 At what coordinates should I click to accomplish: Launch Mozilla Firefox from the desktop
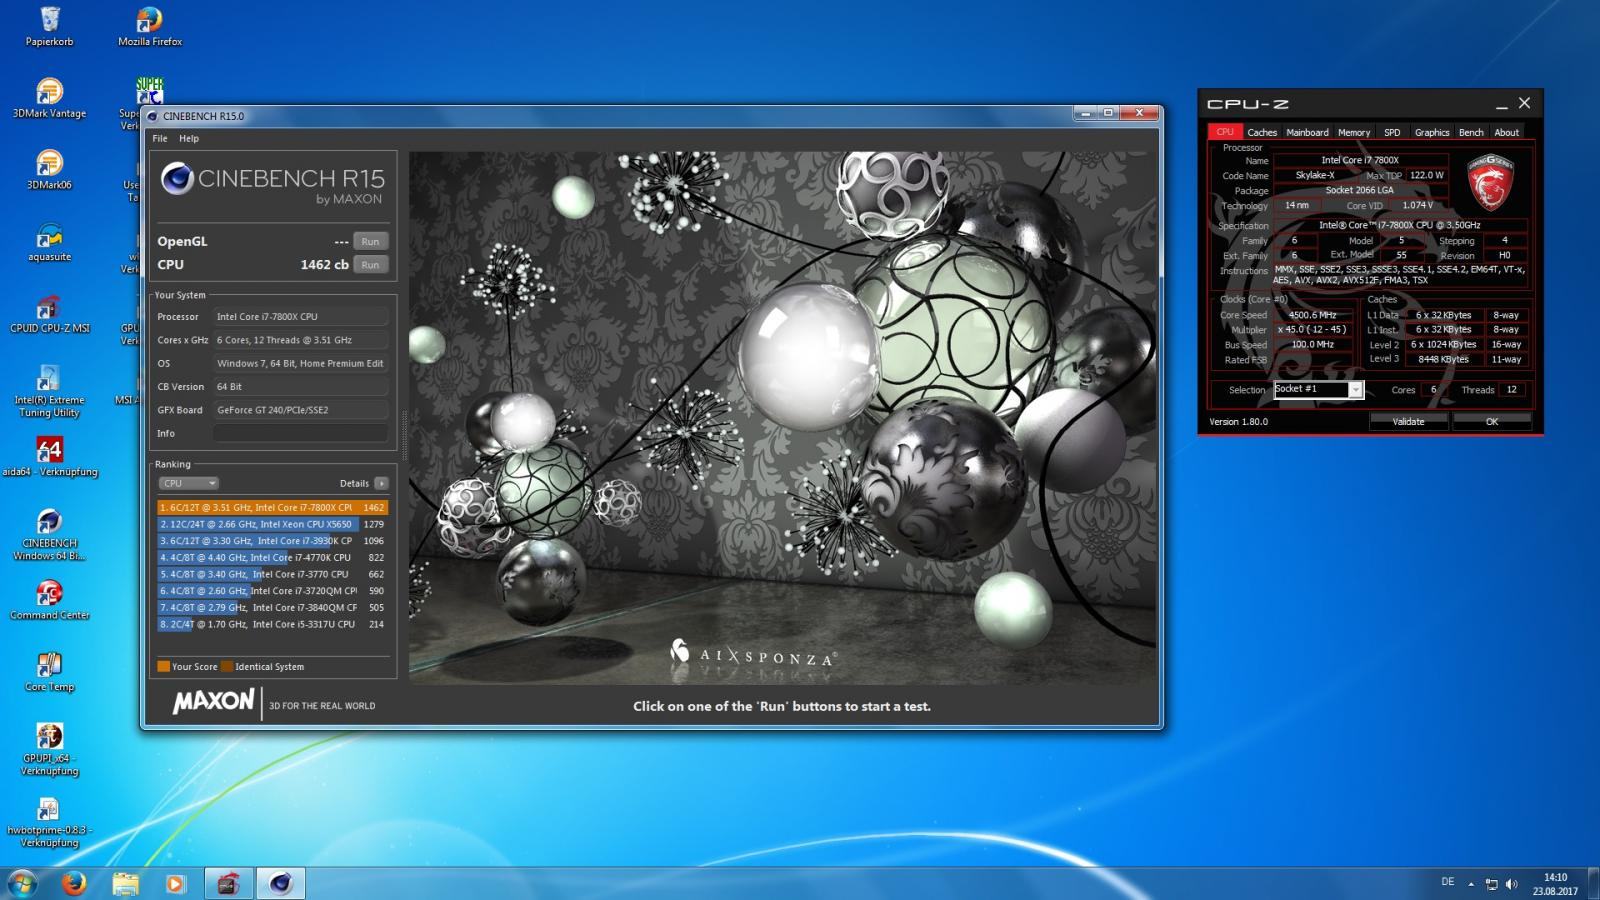150,26
